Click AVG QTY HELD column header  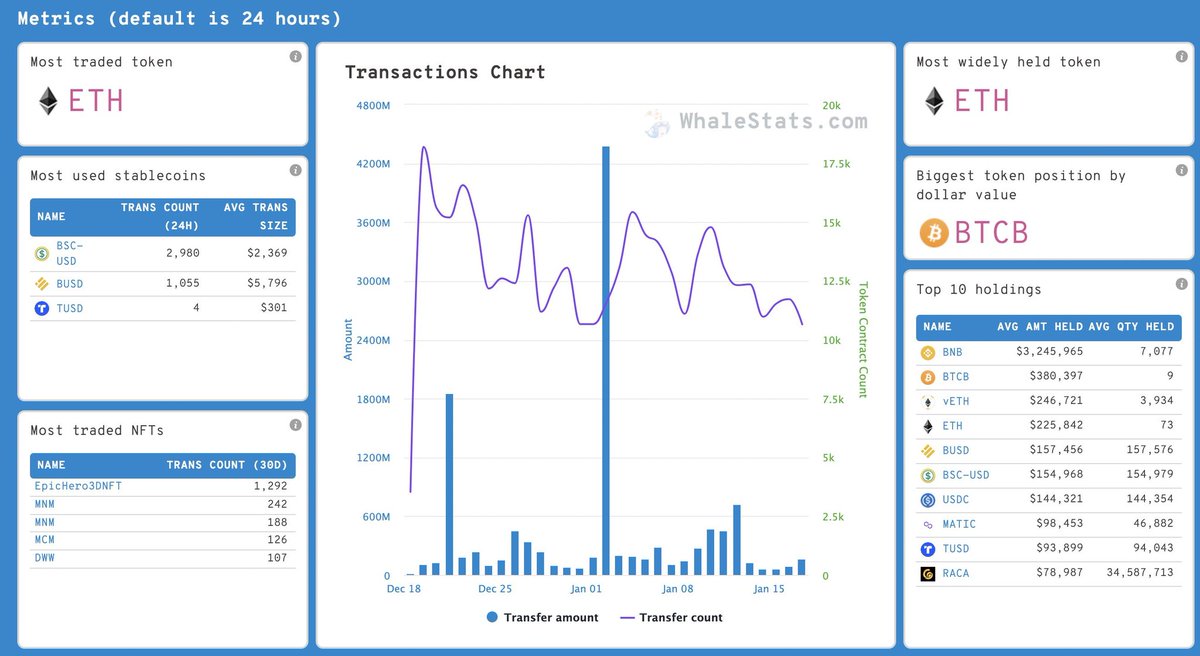(1131, 327)
